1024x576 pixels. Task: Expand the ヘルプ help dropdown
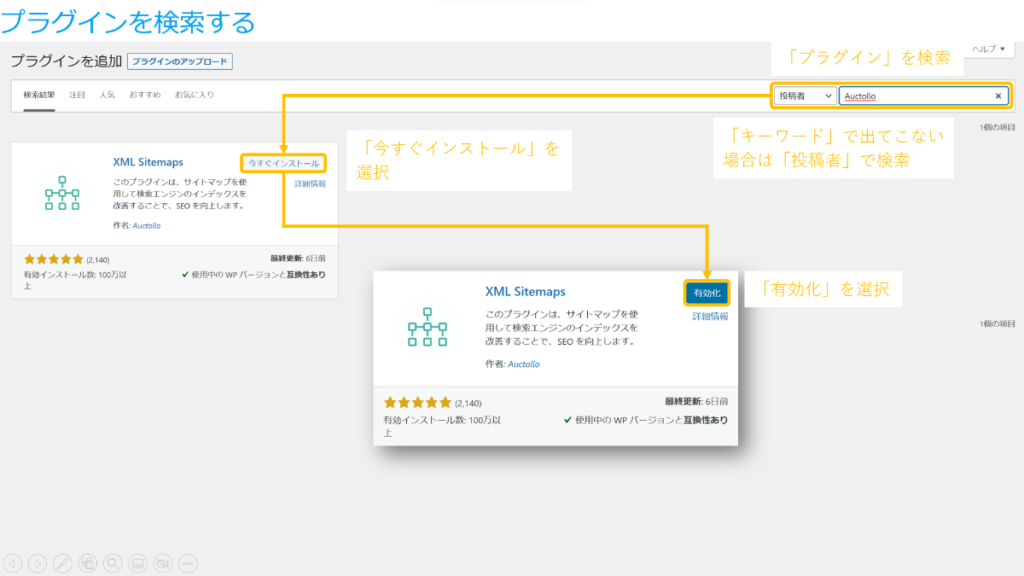(x=989, y=49)
